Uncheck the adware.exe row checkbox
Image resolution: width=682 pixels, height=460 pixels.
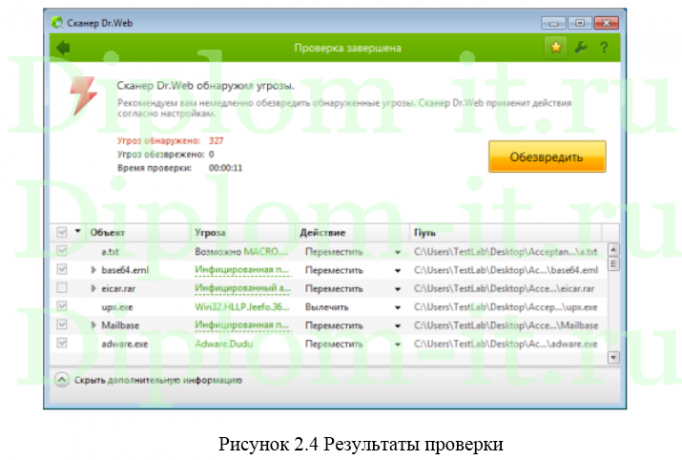coord(62,343)
